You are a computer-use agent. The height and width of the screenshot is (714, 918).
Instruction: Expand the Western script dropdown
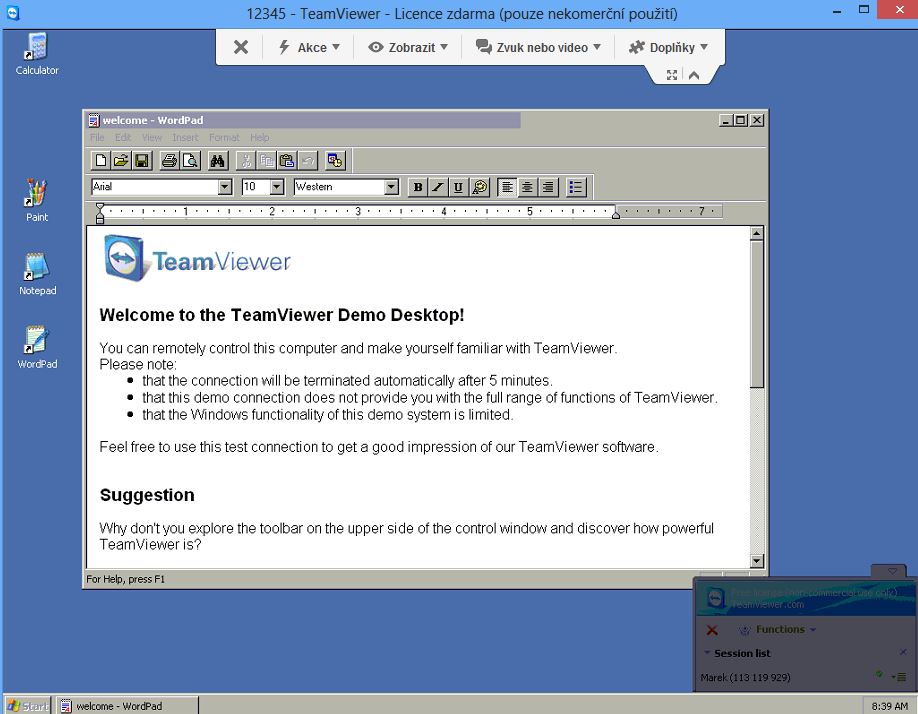point(392,187)
